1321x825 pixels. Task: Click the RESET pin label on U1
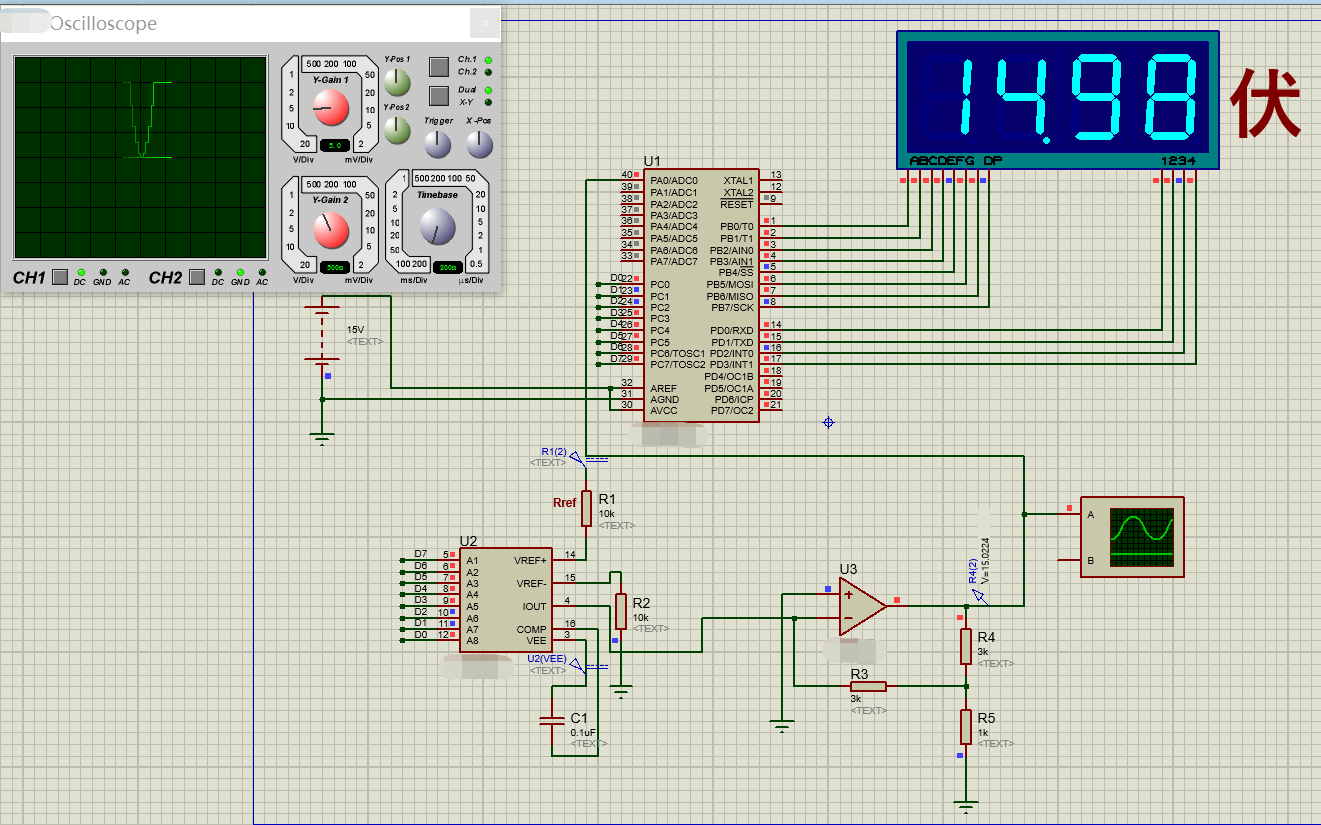pyautogui.click(x=737, y=204)
